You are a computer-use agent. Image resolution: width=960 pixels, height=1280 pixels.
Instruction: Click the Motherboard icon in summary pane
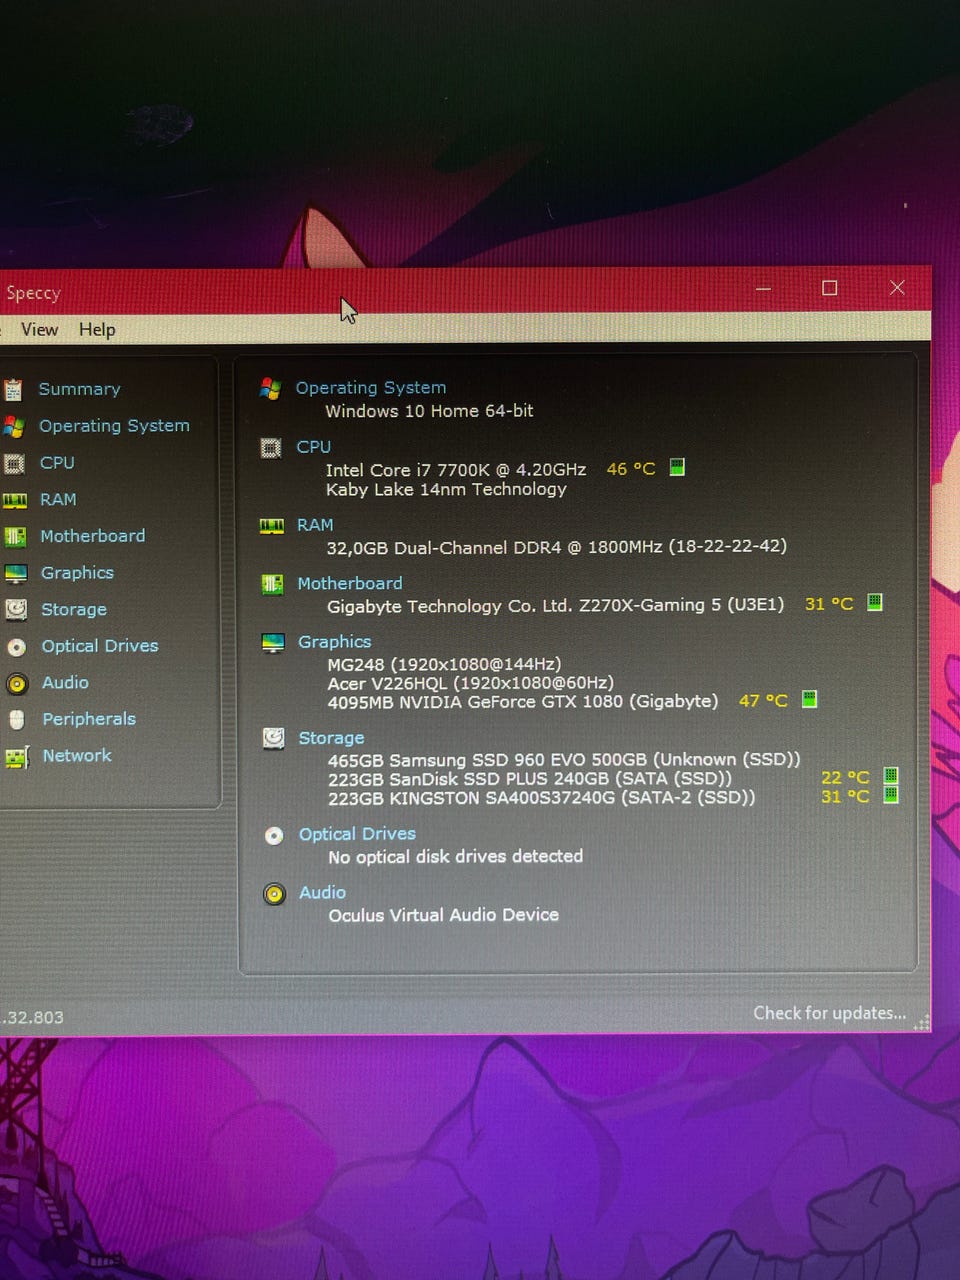tap(272, 584)
